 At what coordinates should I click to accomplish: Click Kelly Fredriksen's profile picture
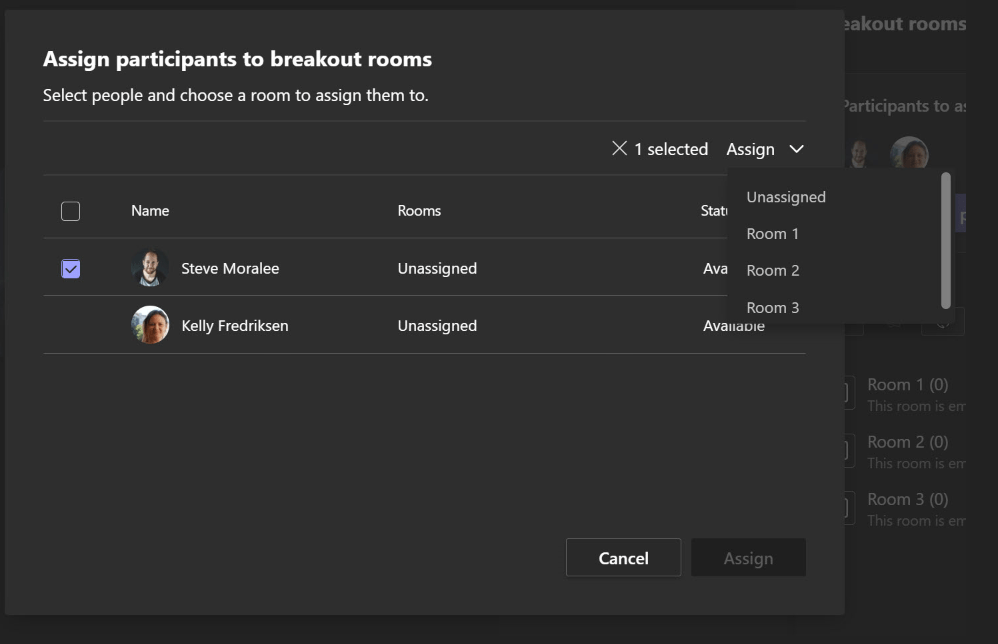click(150, 325)
